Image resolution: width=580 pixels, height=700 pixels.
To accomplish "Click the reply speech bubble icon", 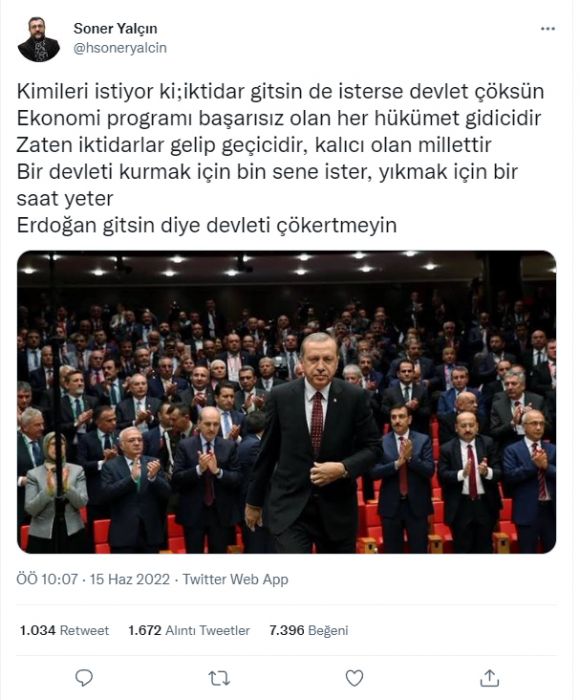I will pos(84,678).
